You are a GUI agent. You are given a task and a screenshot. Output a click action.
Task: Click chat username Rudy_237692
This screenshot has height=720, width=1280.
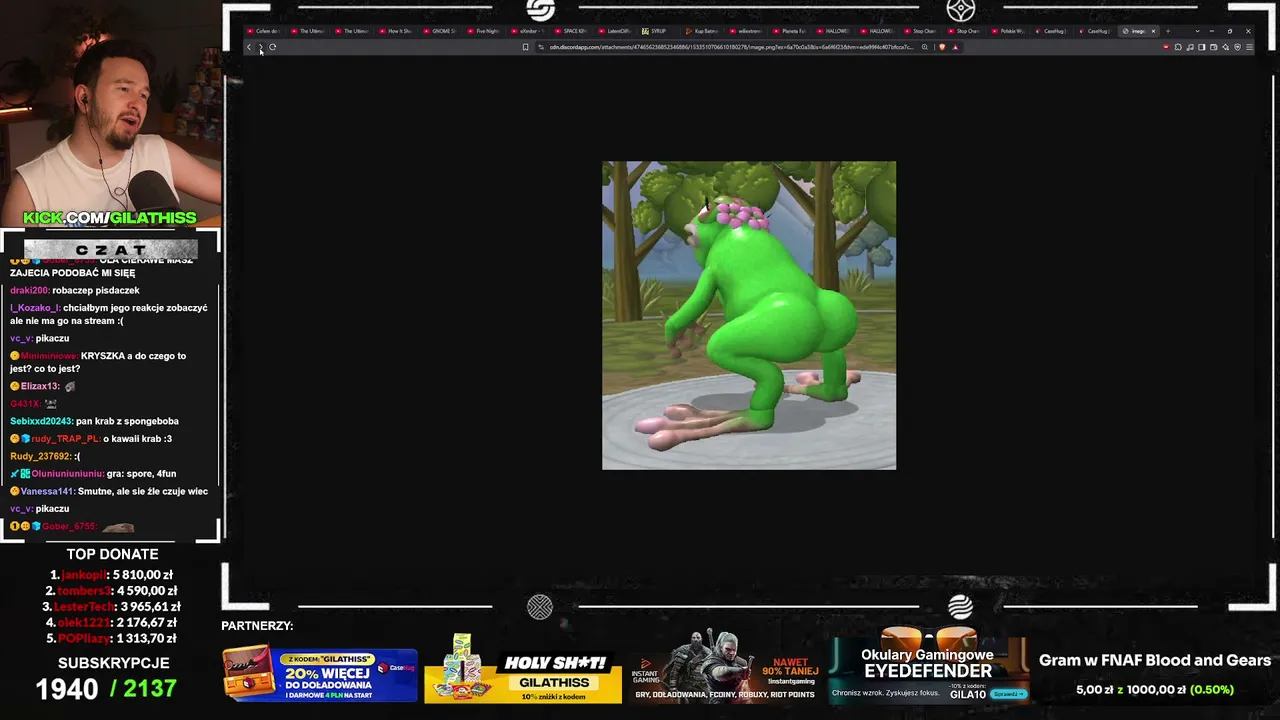coord(40,456)
